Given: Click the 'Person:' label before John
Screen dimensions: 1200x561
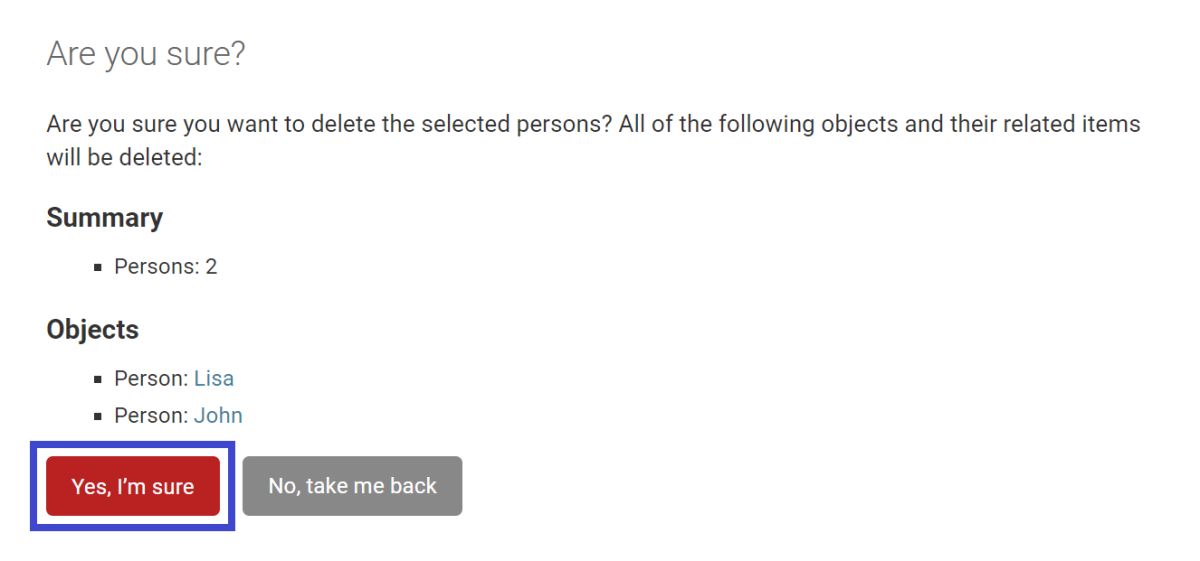Looking at the screenshot, I should [151, 415].
